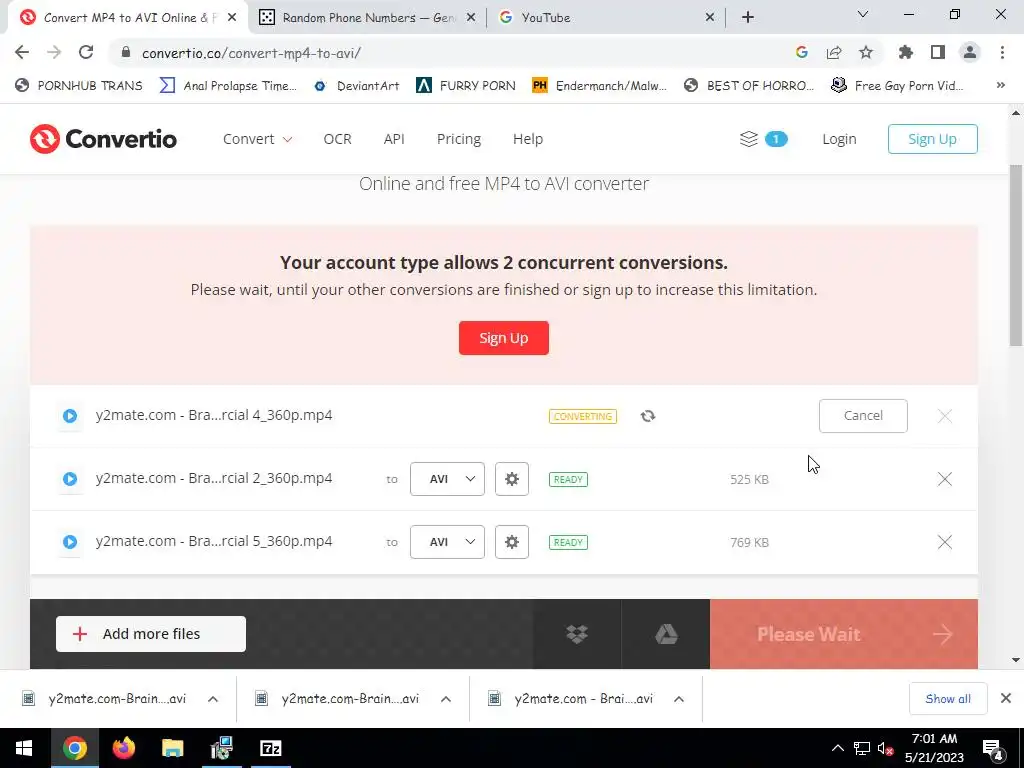Screen dimensions: 1024x768
Task: Click Sign Up in the header
Action: pyautogui.click(x=932, y=139)
